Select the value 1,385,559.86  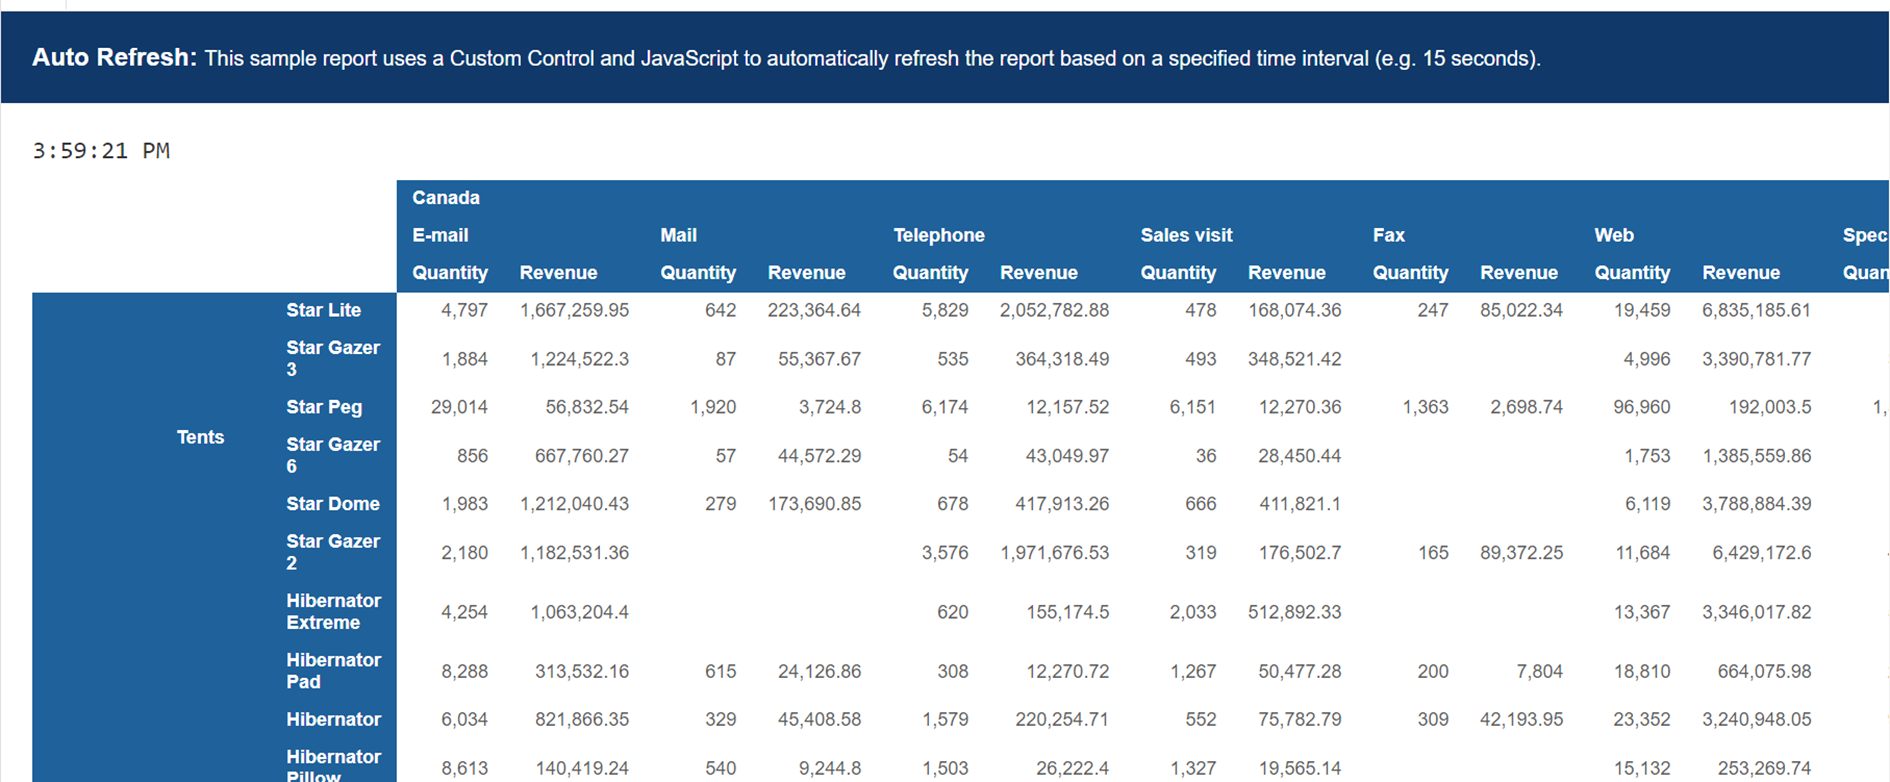[1756, 456]
